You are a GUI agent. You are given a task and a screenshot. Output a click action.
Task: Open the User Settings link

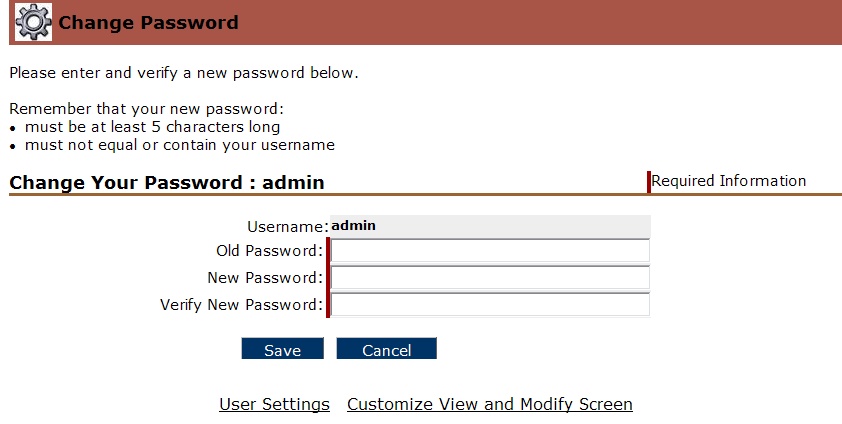coord(274,404)
